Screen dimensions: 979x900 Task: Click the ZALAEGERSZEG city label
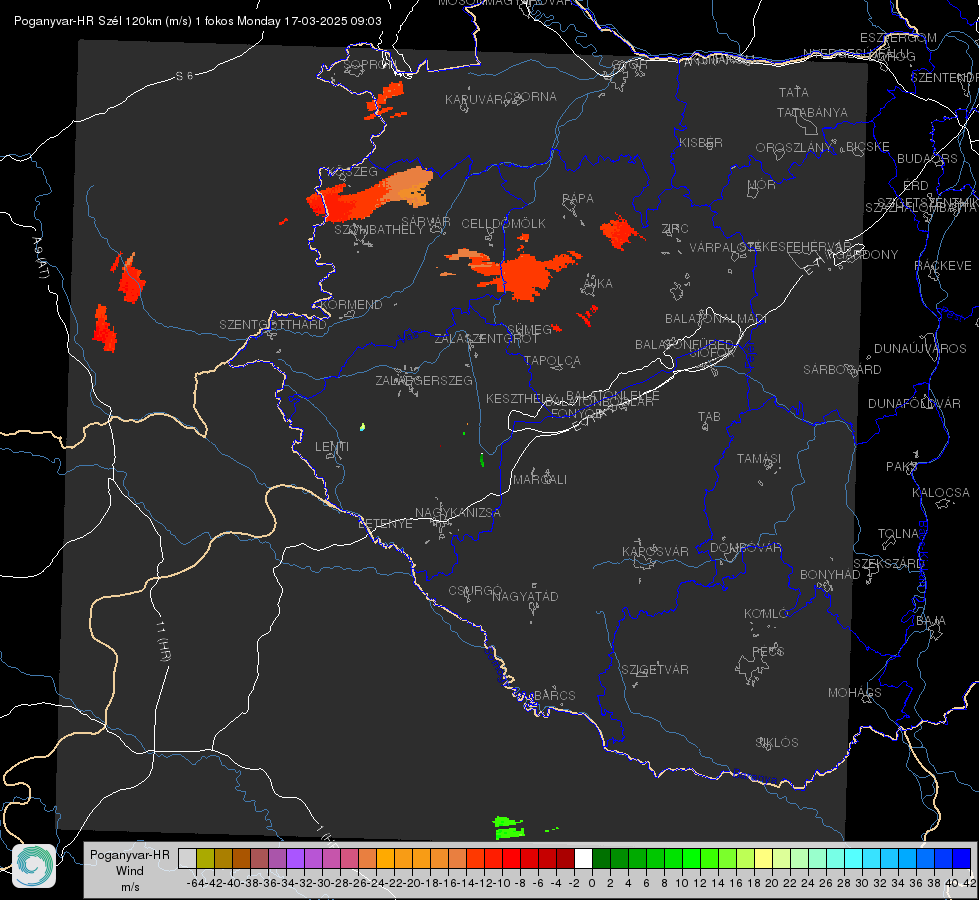pos(424,380)
